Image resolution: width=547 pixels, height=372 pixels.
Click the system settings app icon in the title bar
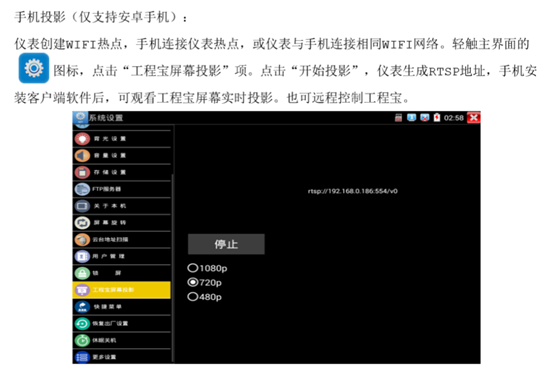pyautogui.click(x=80, y=118)
